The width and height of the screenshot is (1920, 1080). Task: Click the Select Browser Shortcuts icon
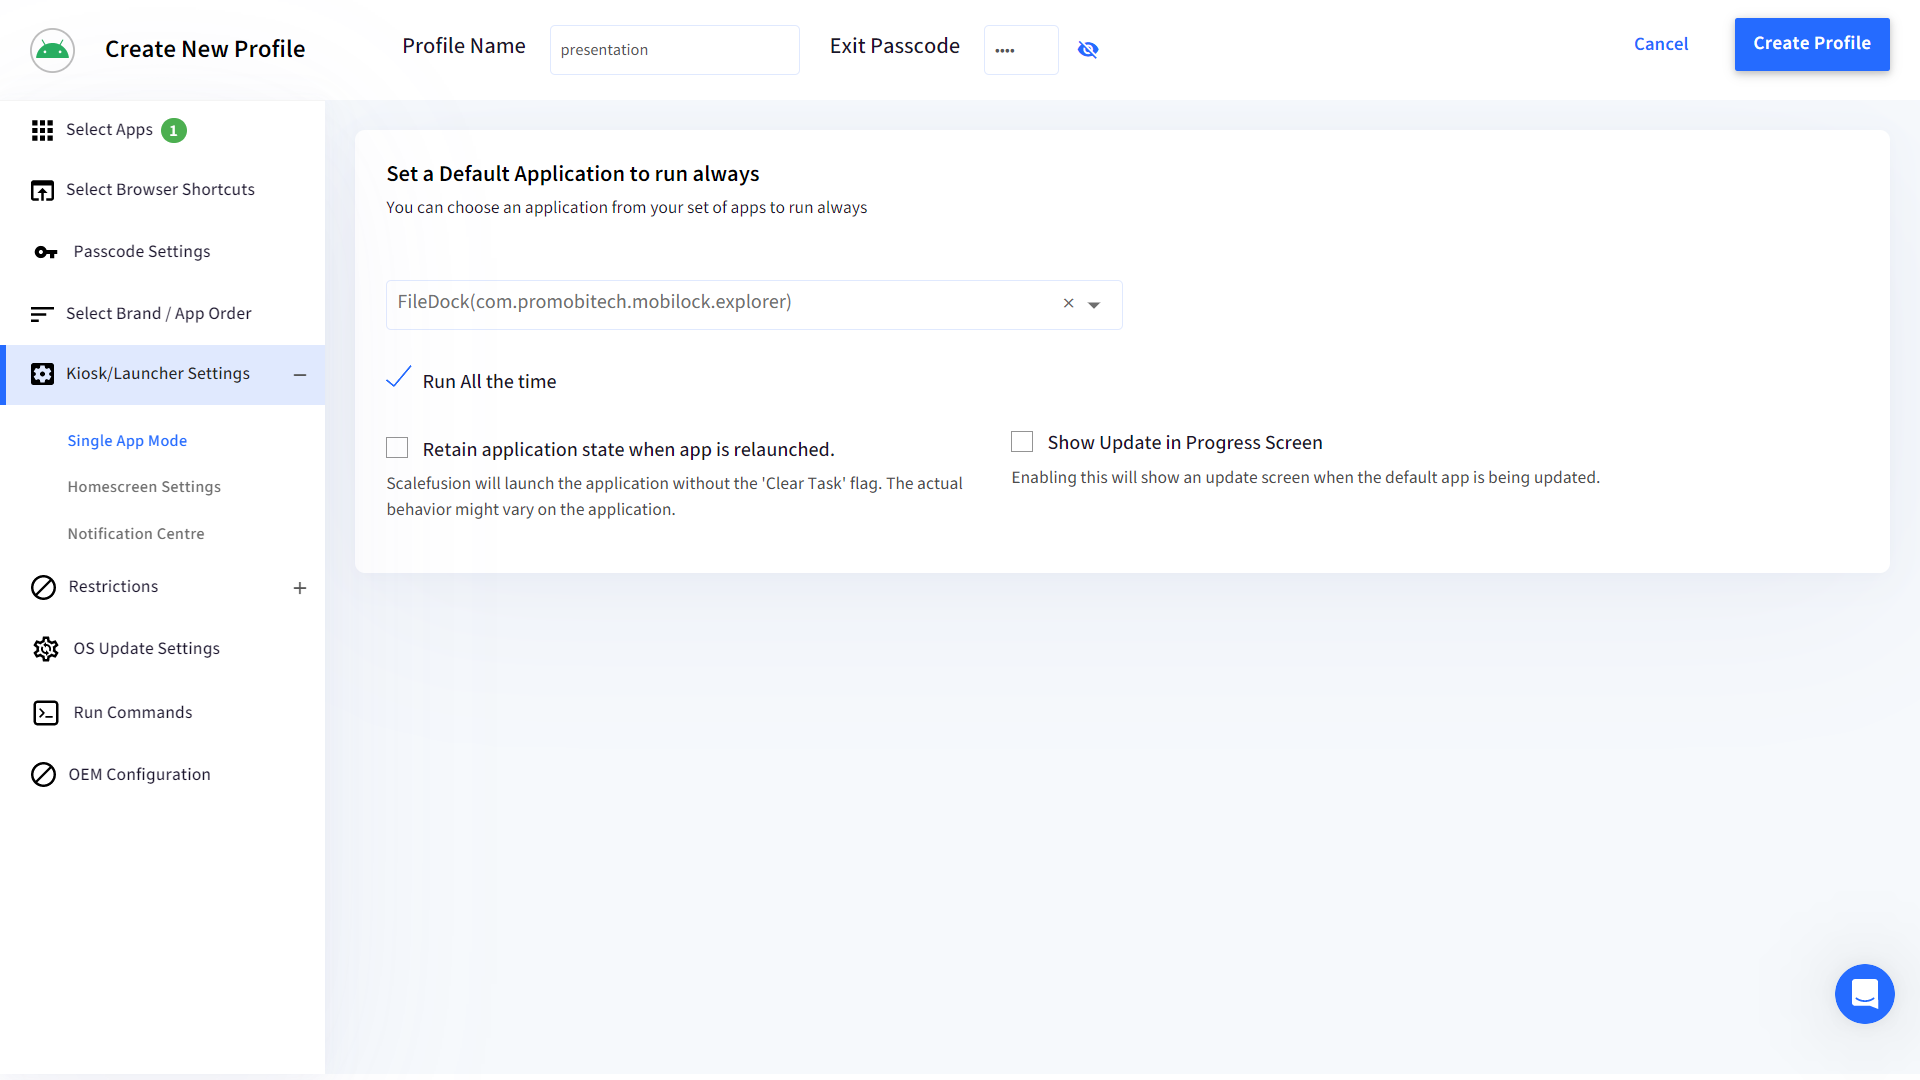42,190
